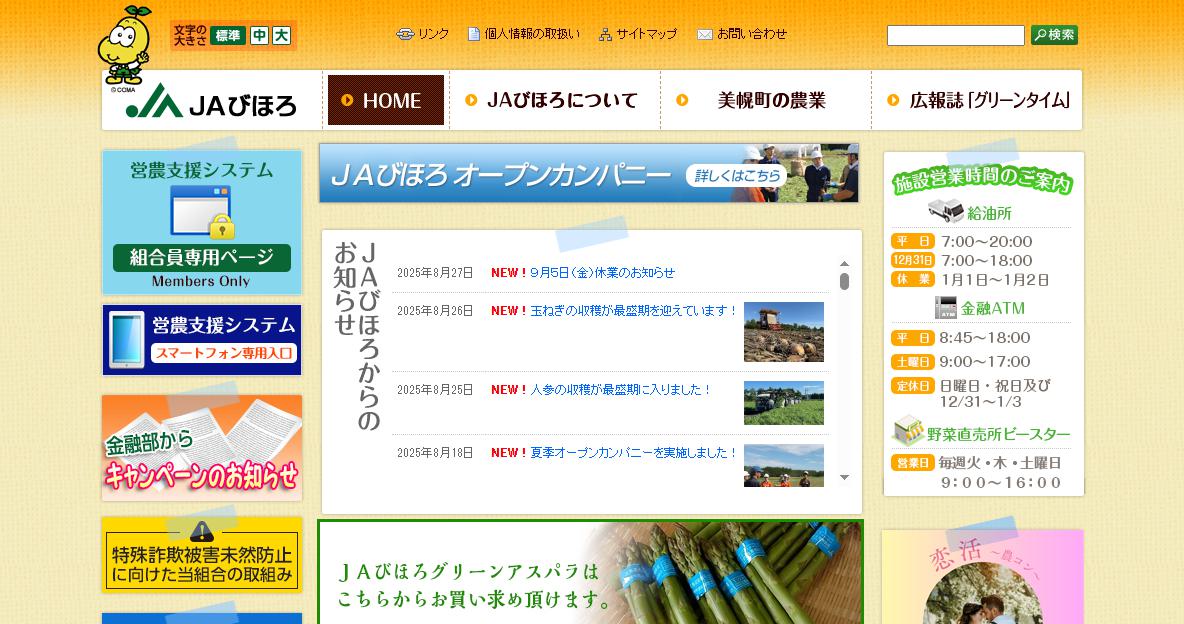Viewport: 1184px width, 624px height.
Task: Click the 野菜直売所ピースター label
Action: (x=999, y=434)
